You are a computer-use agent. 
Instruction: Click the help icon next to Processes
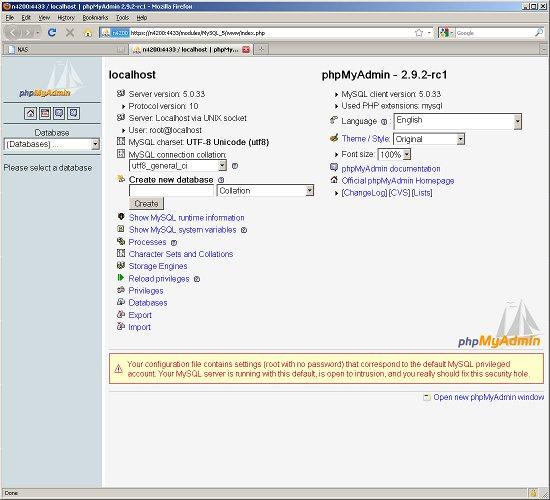click(174, 242)
